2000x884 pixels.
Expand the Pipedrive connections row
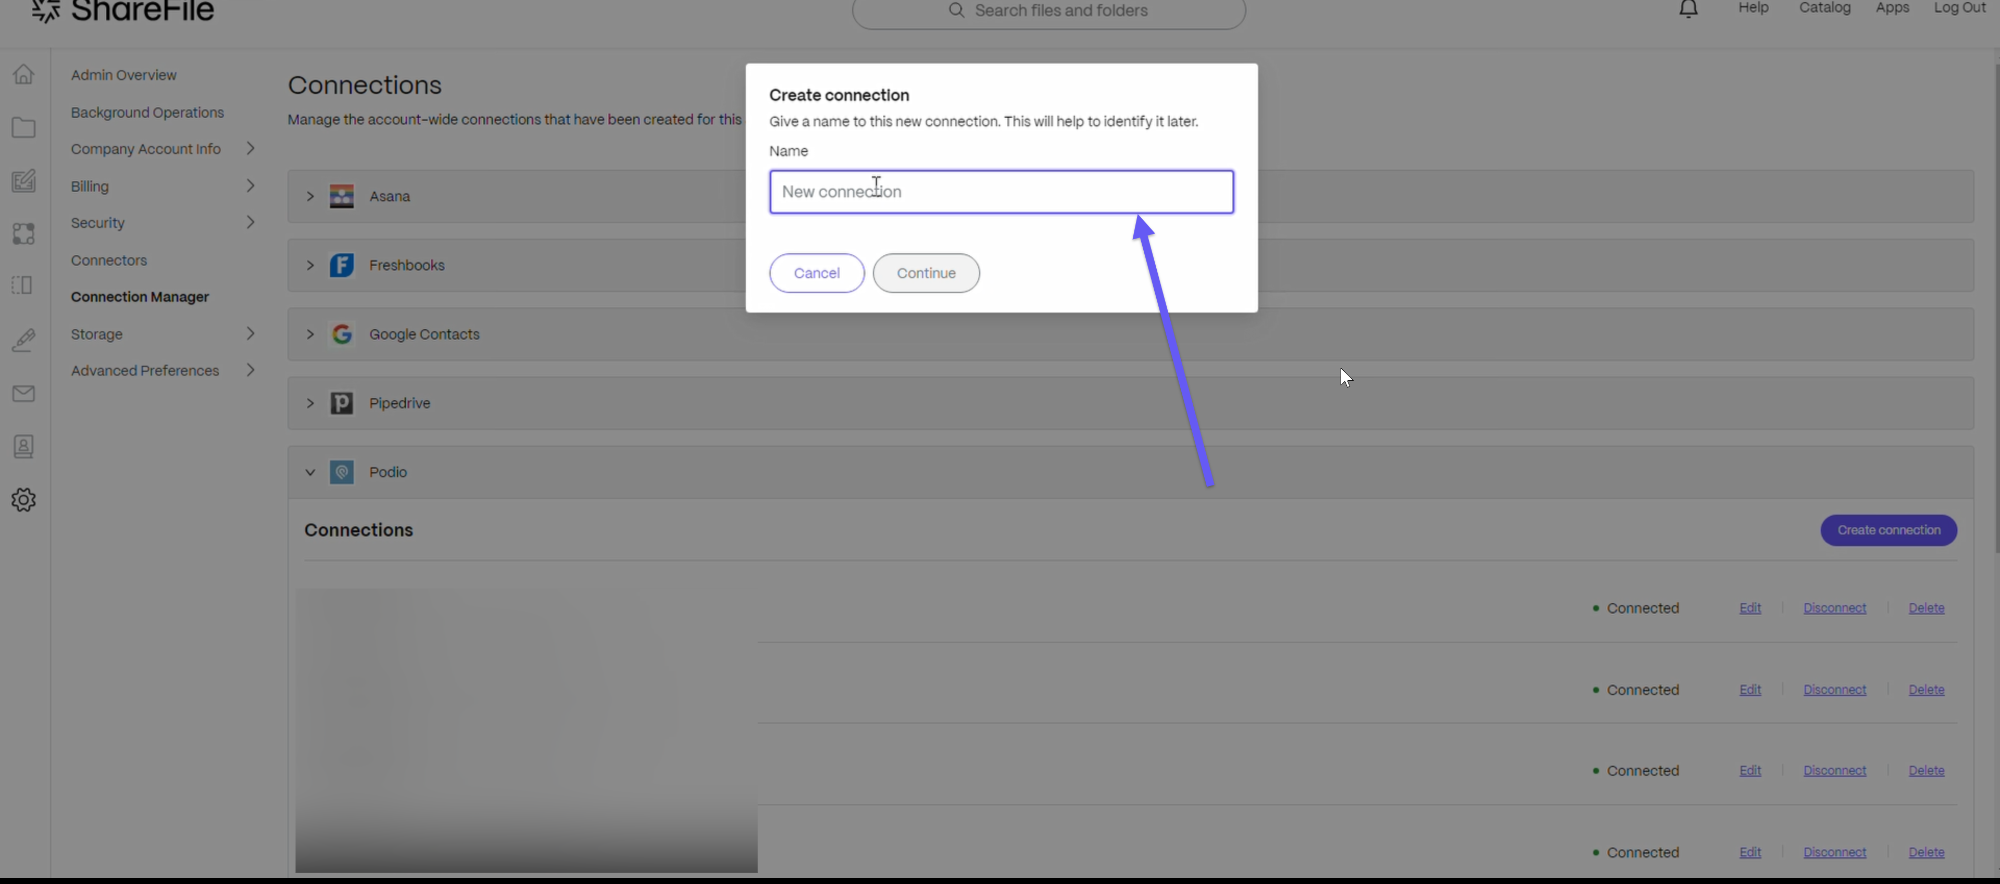click(310, 403)
